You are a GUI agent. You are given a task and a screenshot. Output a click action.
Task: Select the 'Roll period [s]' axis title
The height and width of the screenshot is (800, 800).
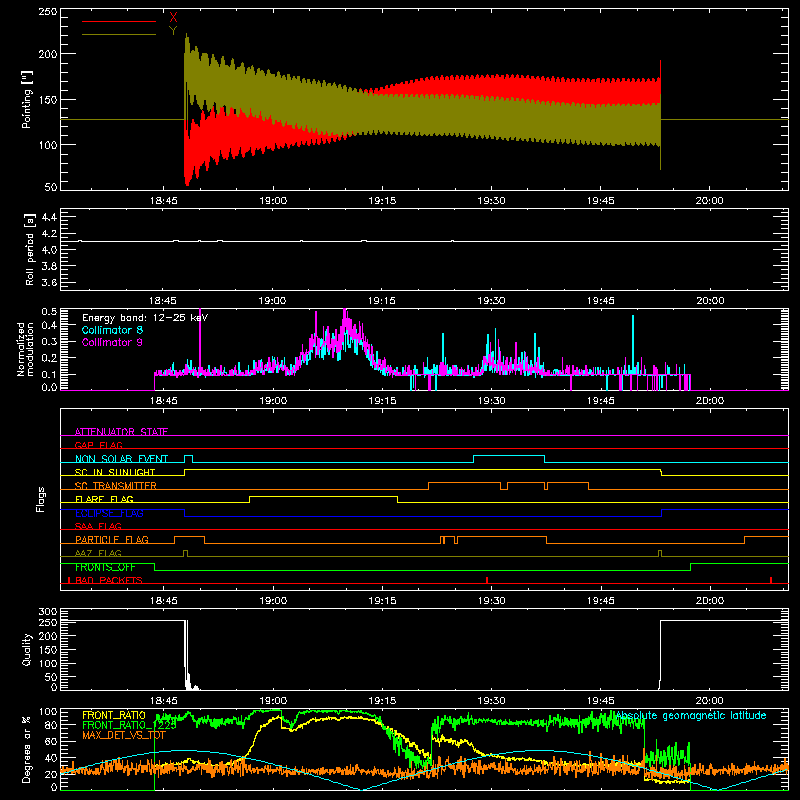click(30, 249)
